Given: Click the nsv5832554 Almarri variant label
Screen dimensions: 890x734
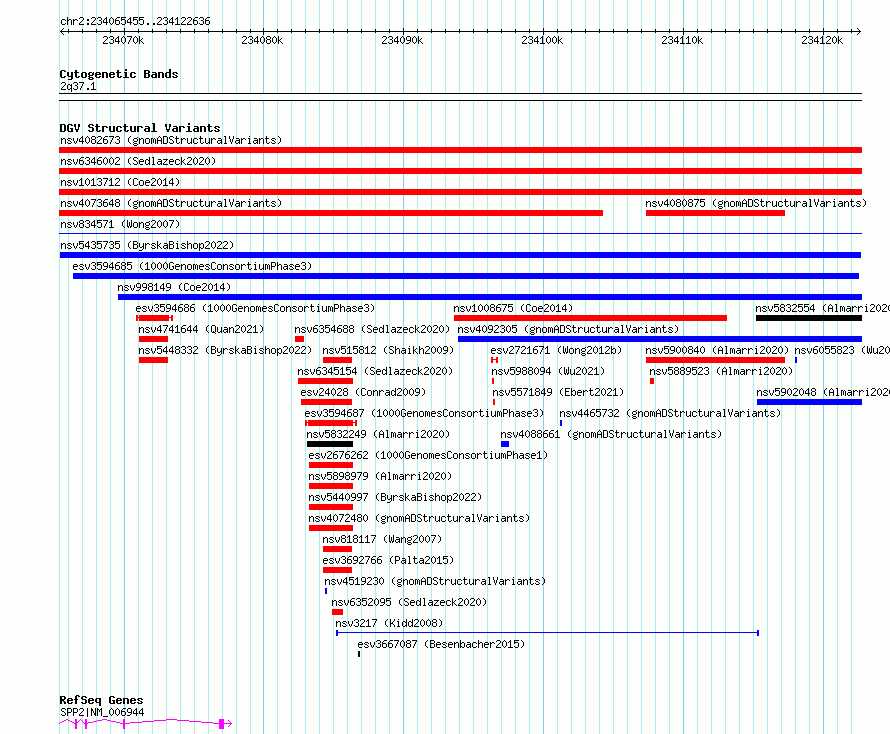Looking at the screenshot, I should (x=822, y=308).
